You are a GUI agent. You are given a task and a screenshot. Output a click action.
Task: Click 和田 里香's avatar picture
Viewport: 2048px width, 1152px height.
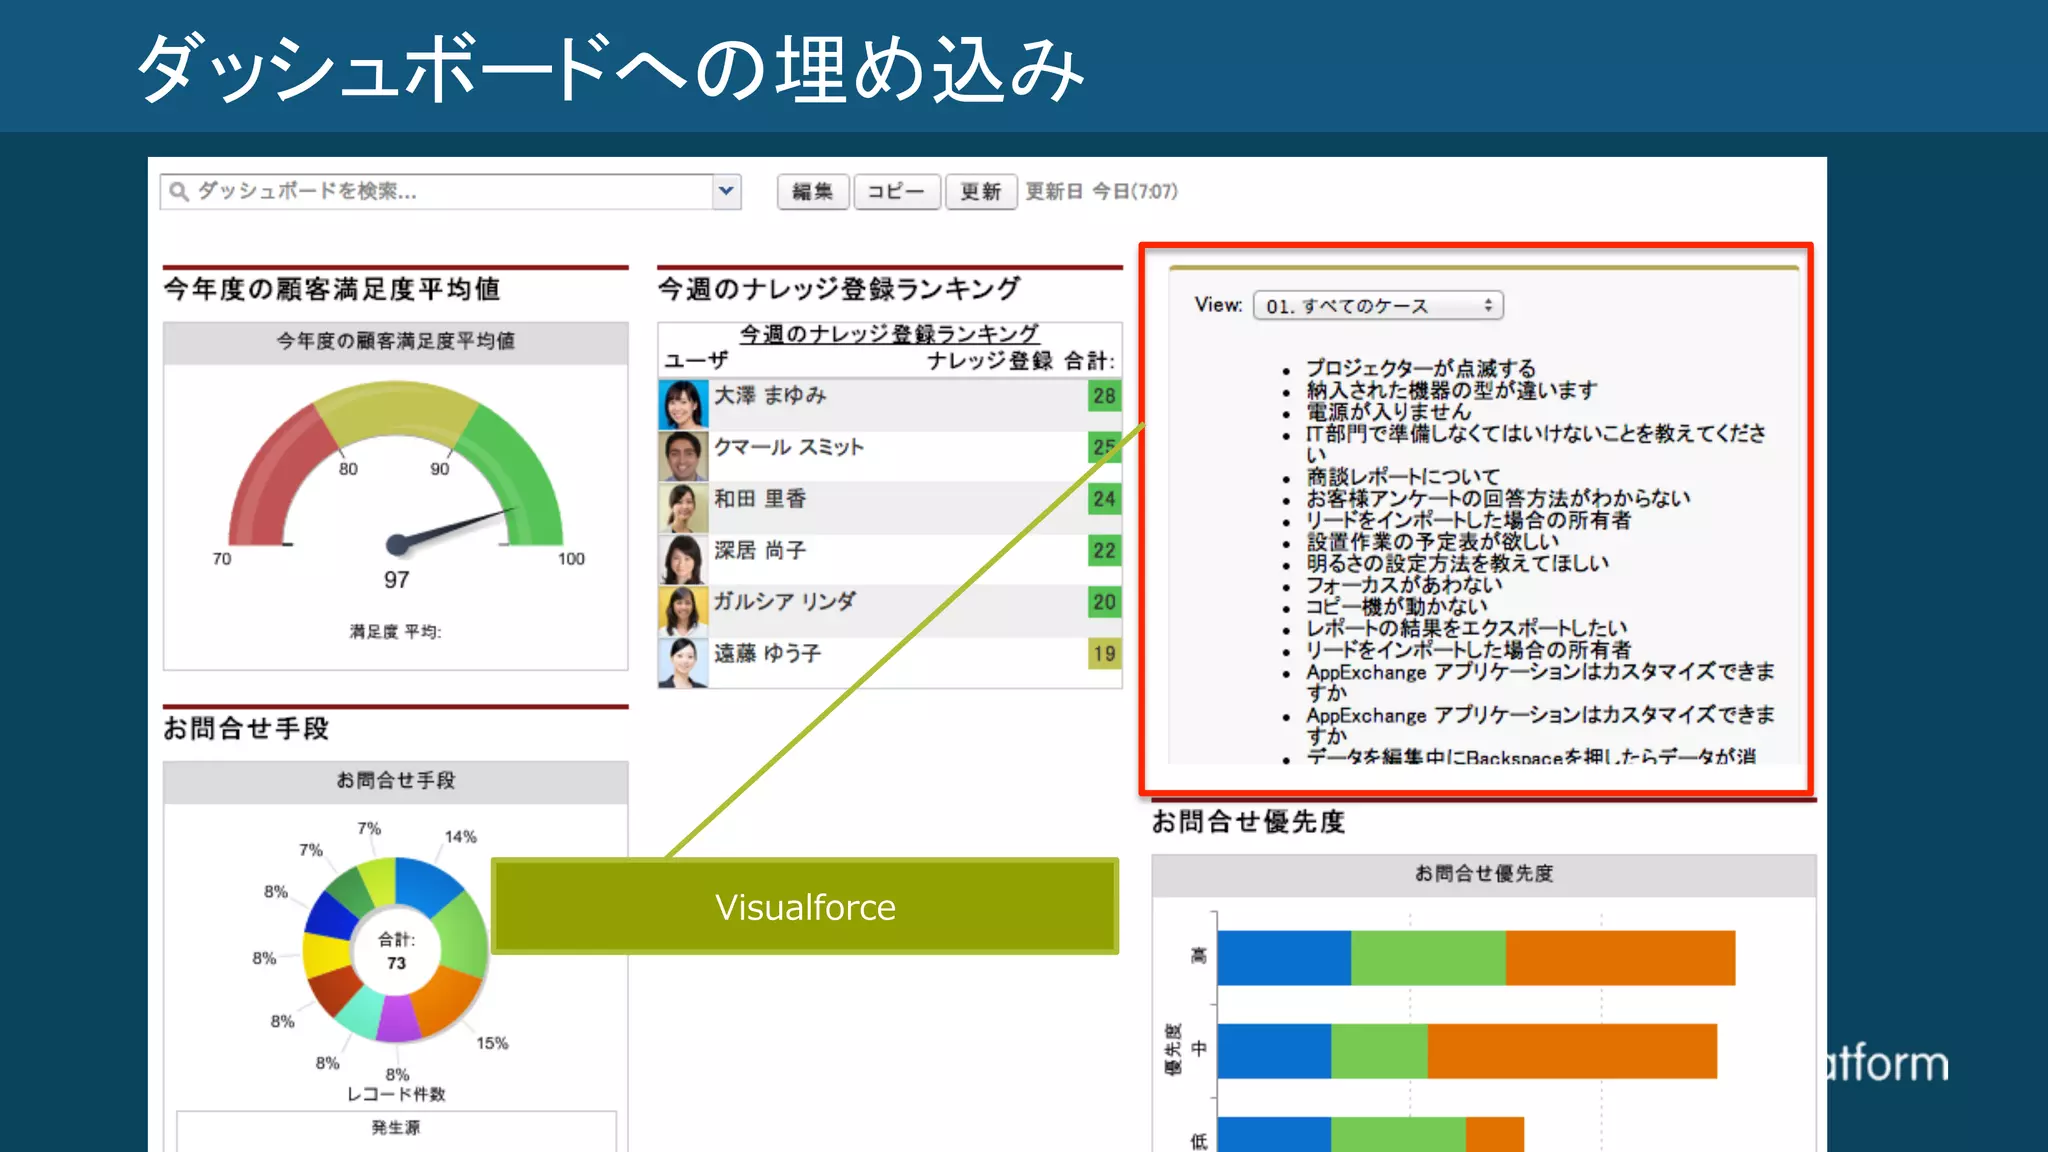coord(683,508)
